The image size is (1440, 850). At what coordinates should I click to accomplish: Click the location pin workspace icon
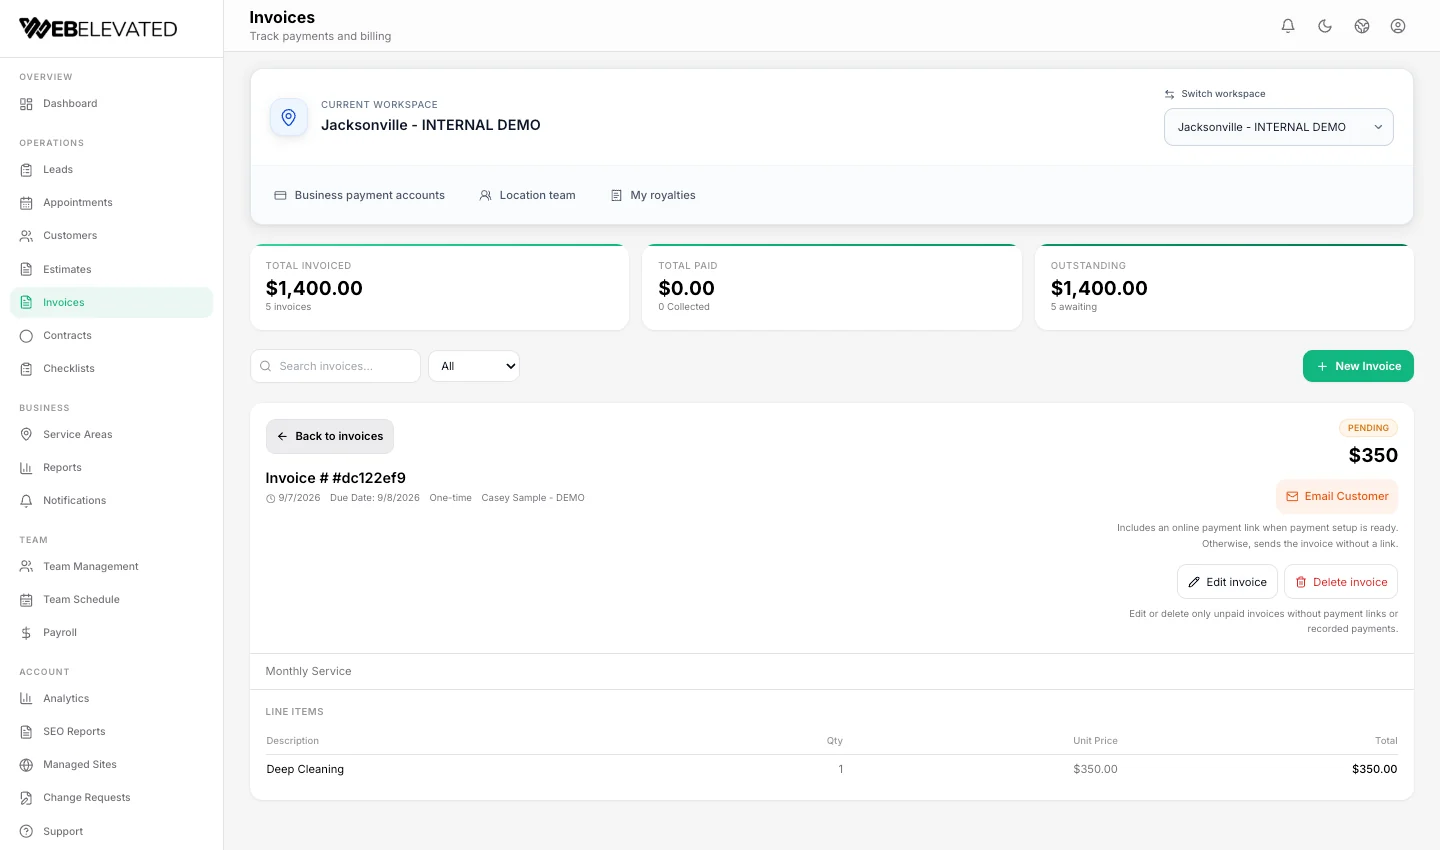289,117
